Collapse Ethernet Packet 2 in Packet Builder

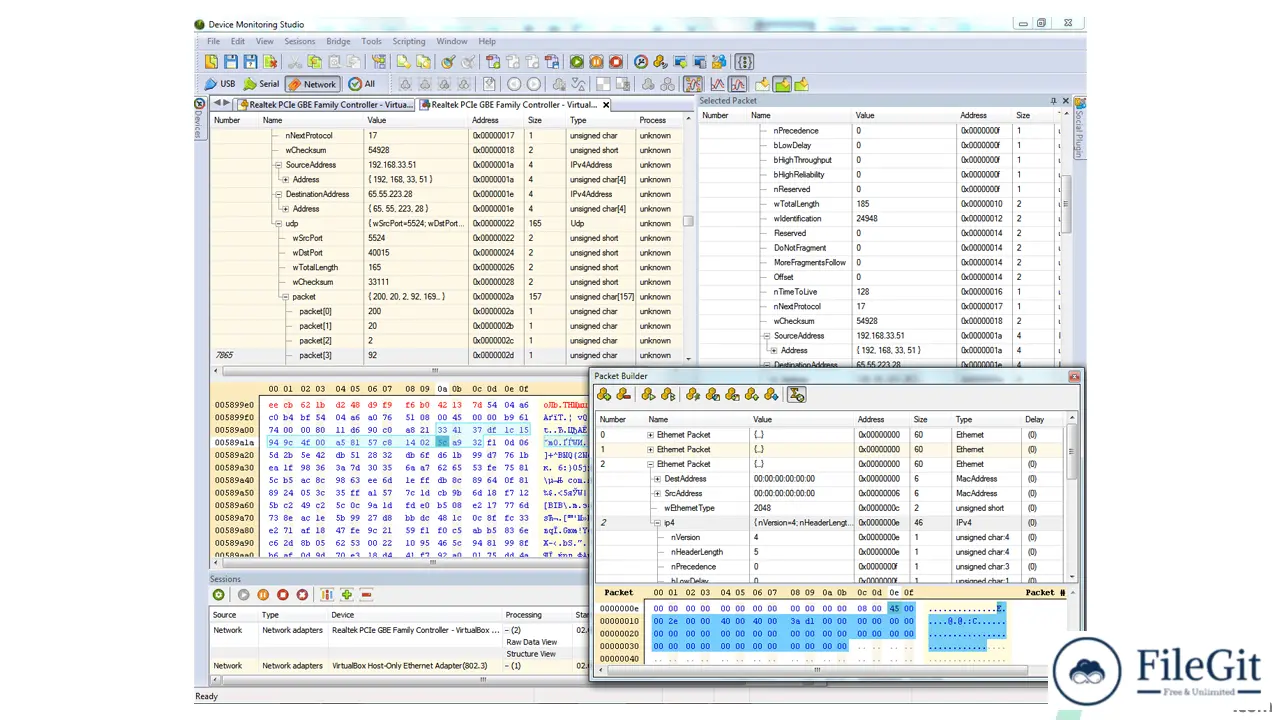650,464
